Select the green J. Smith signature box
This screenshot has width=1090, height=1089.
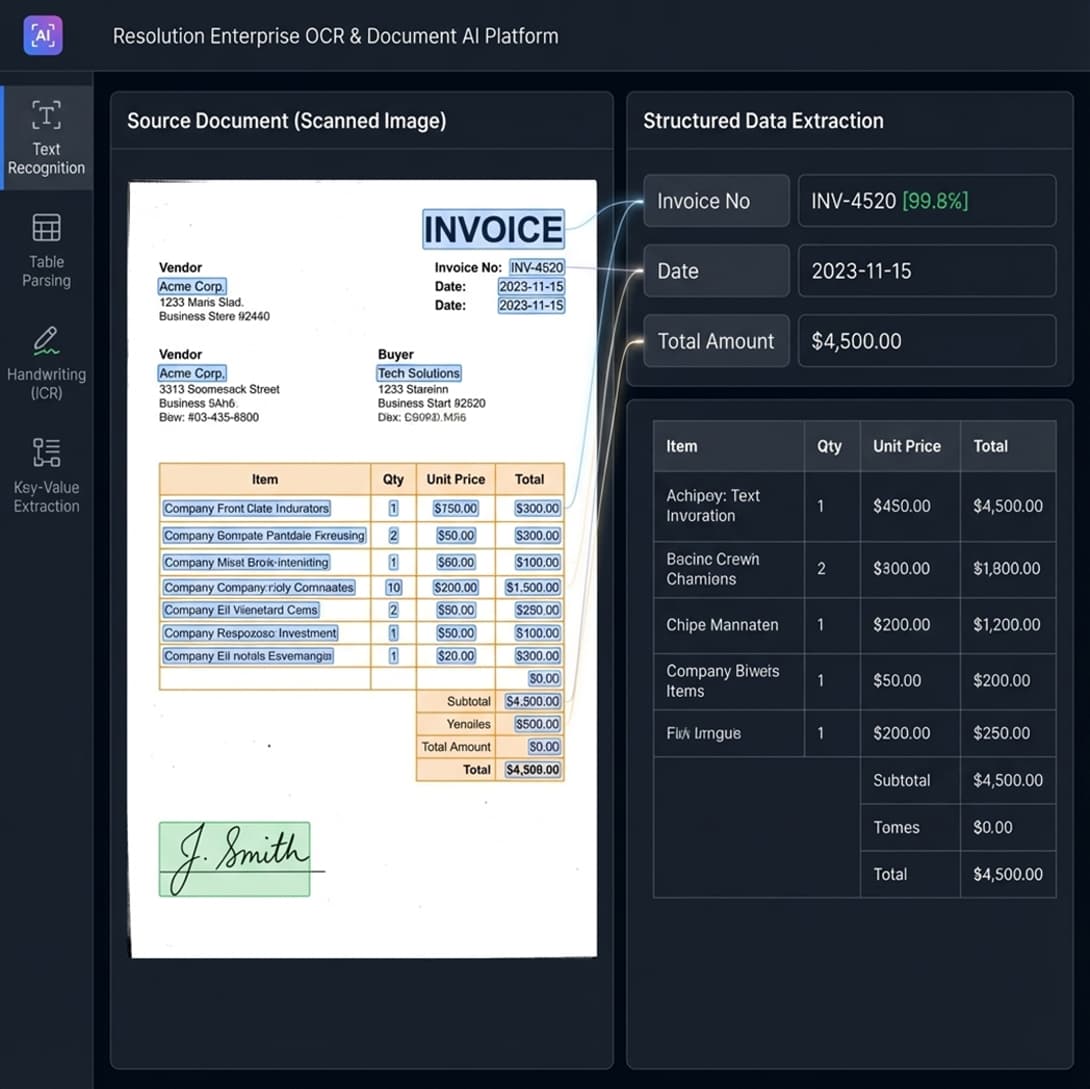pos(234,859)
